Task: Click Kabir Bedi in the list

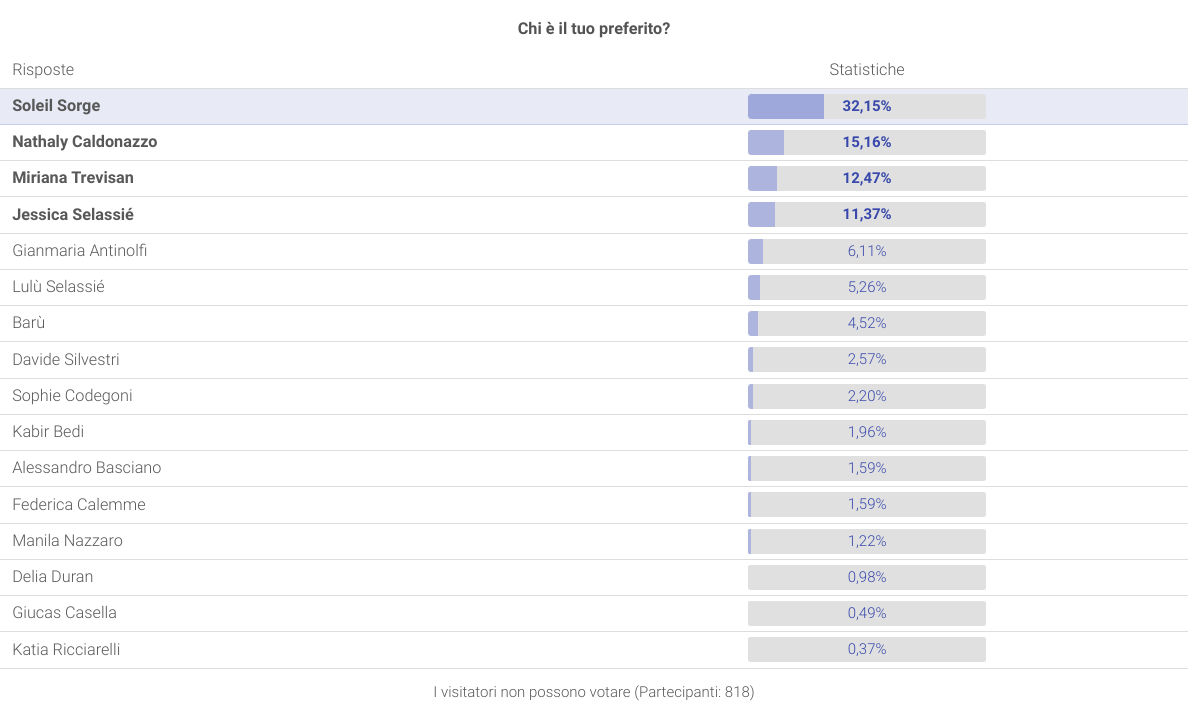Action: click(x=48, y=431)
